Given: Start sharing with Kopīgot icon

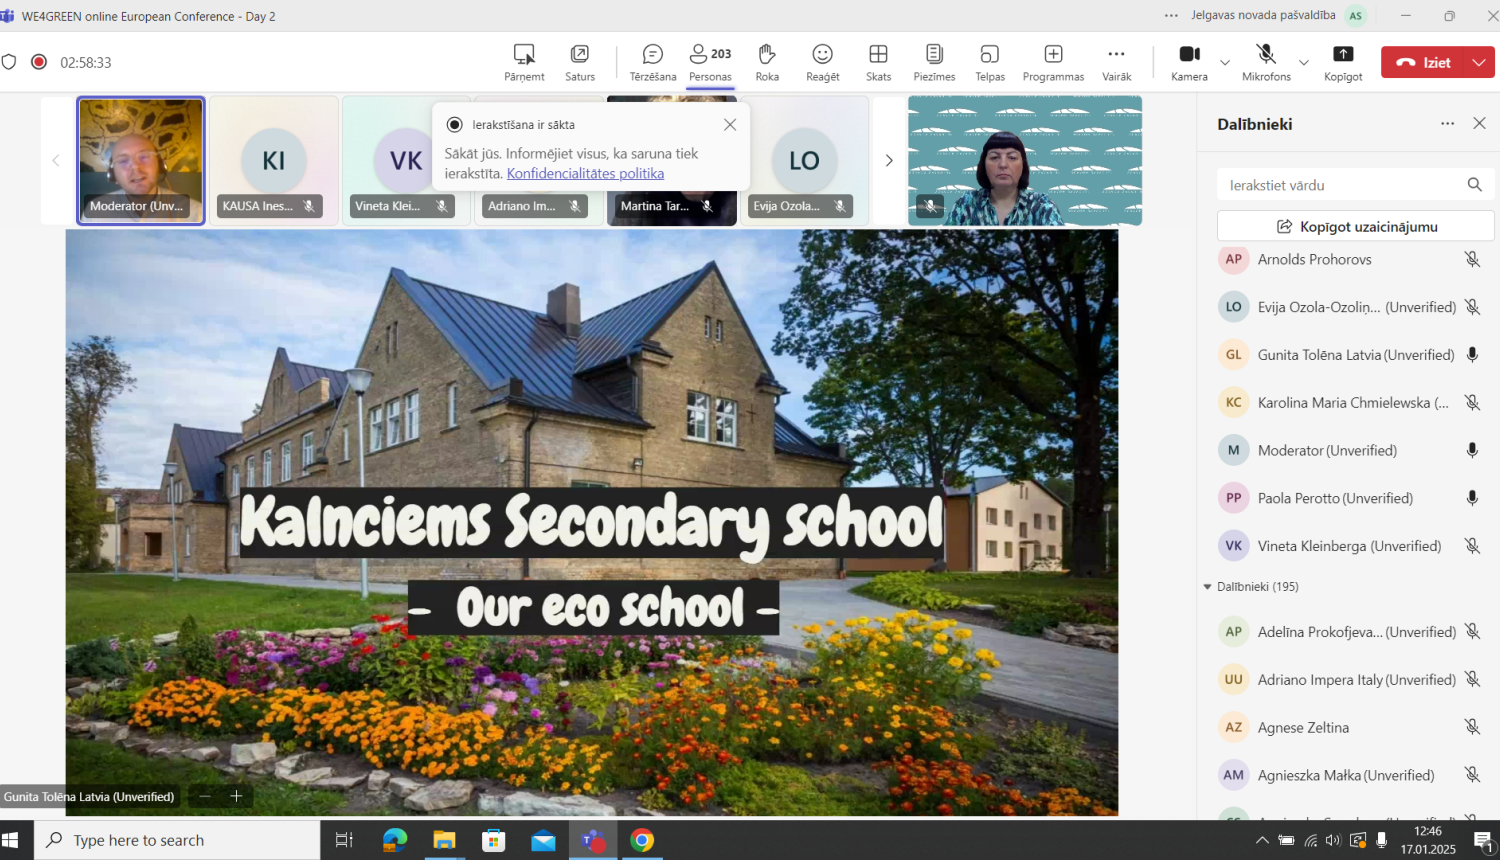Looking at the screenshot, I should (x=1343, y=62).
